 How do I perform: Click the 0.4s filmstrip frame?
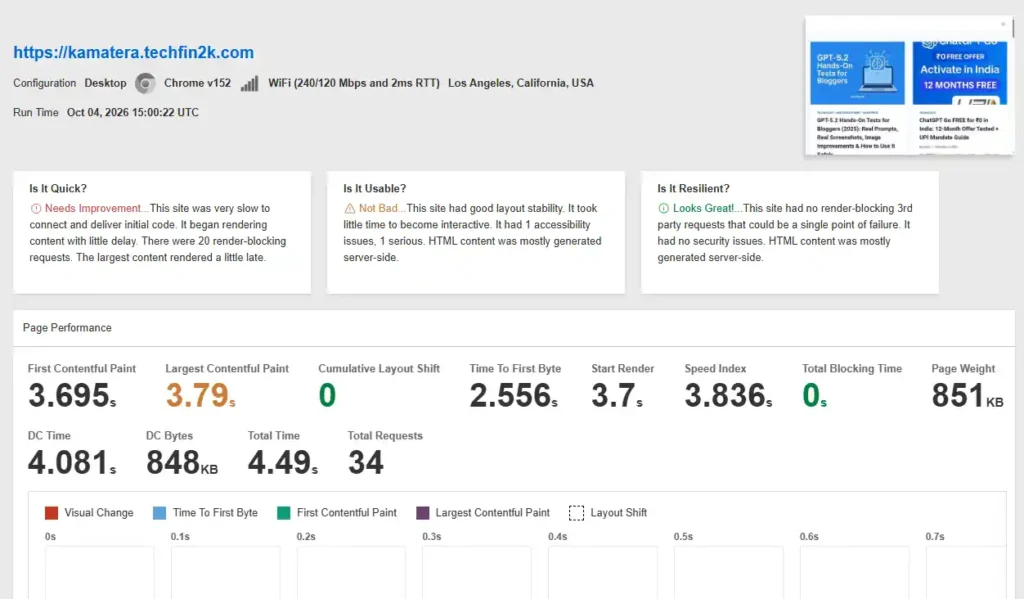point(602,572)
